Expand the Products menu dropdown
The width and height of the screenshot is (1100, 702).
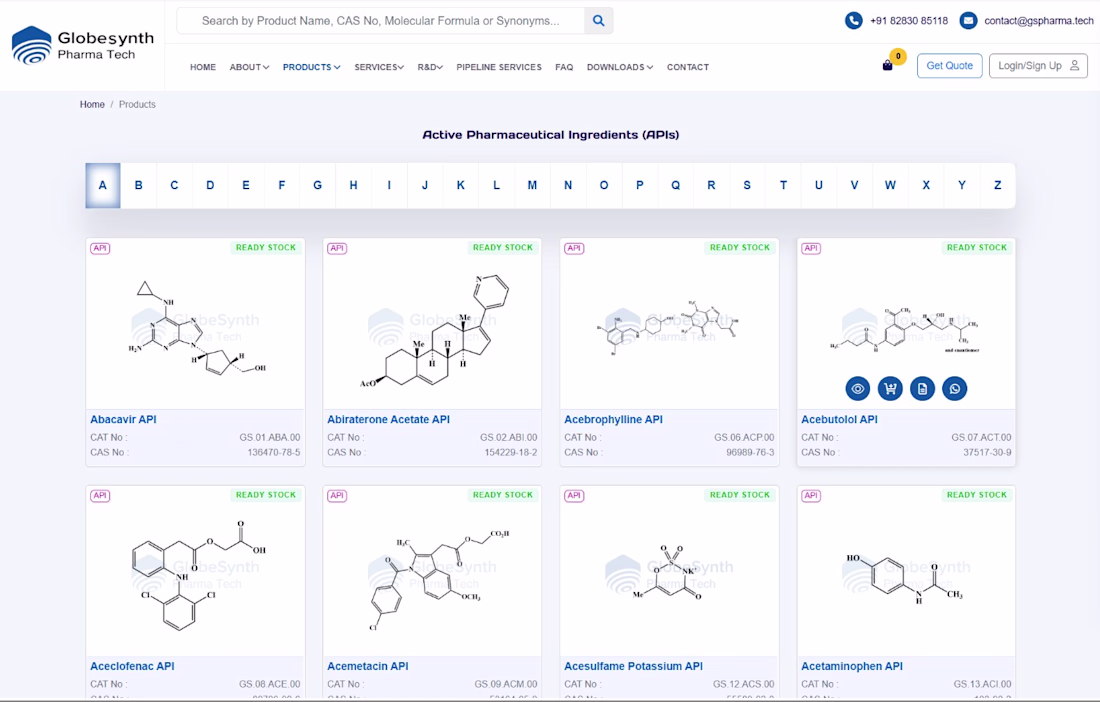(x=311, y=67)
